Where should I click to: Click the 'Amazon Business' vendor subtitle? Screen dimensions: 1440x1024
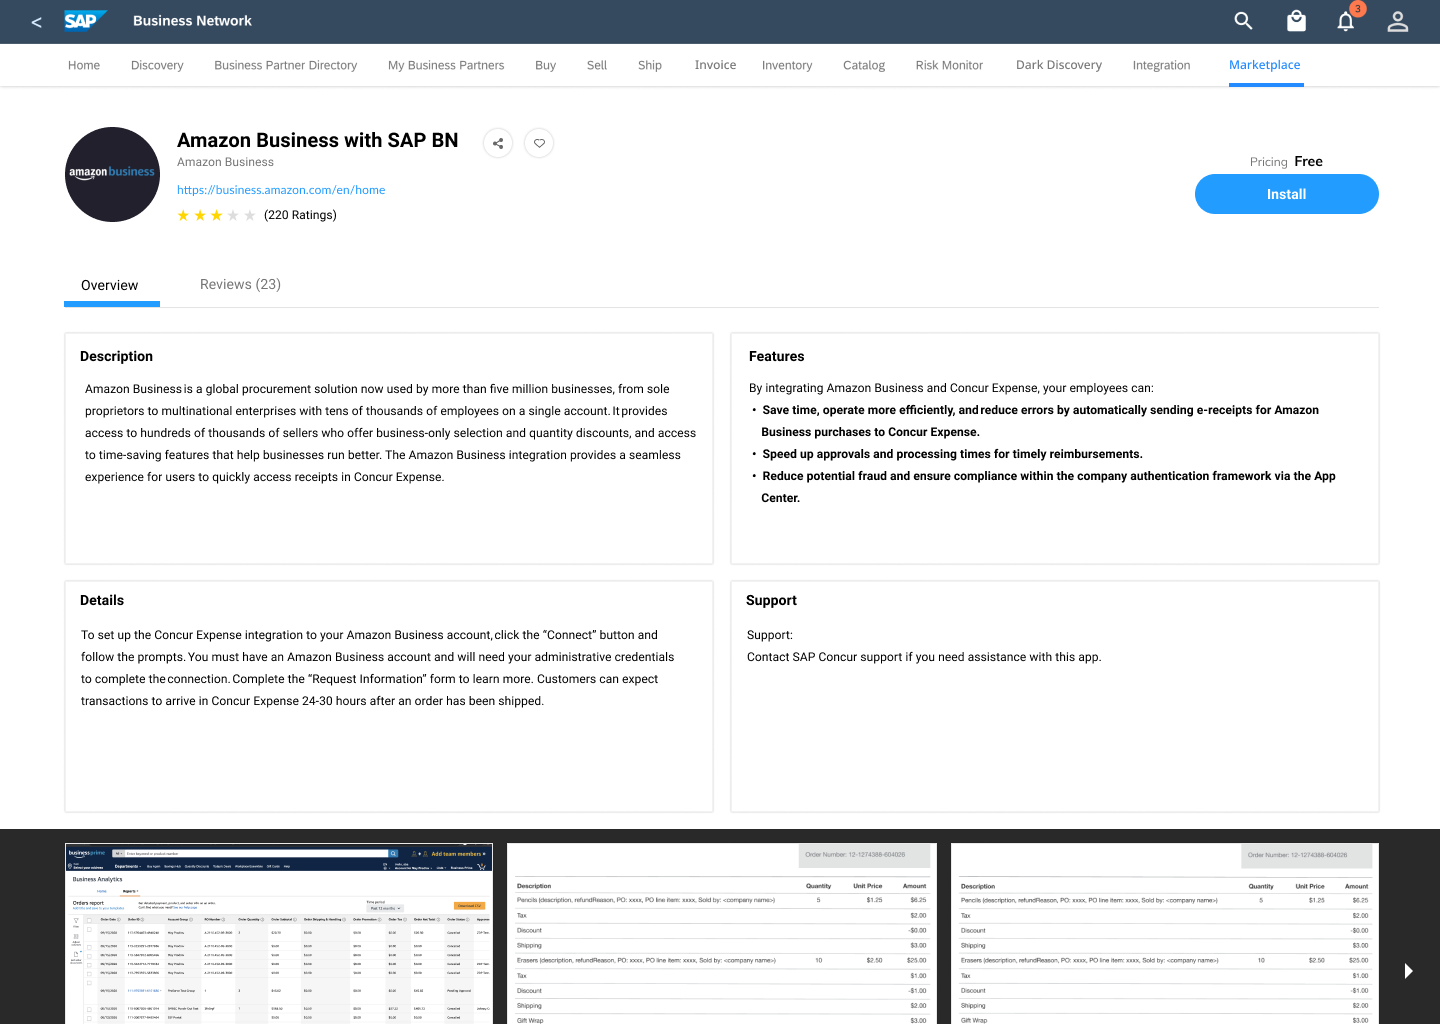pos(225,162)
